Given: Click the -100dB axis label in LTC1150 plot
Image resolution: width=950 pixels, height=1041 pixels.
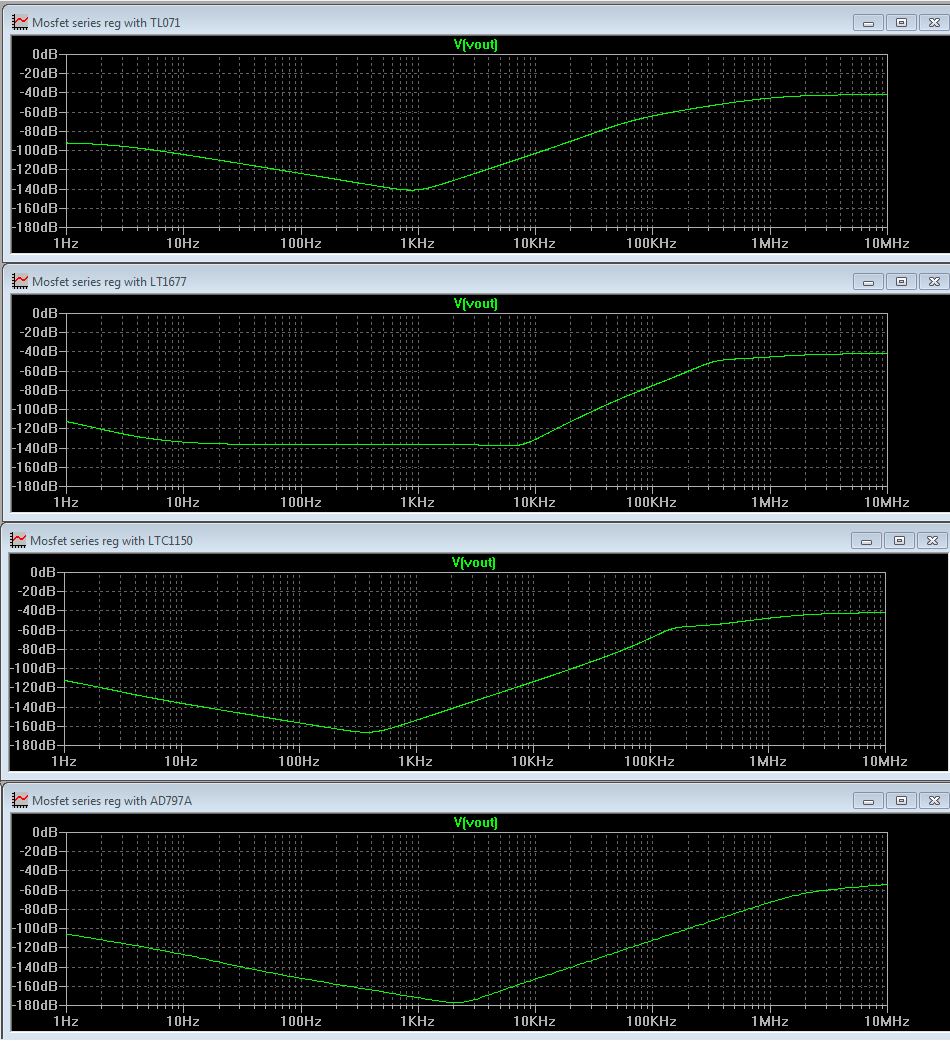Looking at the screenshot, I should point(34,668).
